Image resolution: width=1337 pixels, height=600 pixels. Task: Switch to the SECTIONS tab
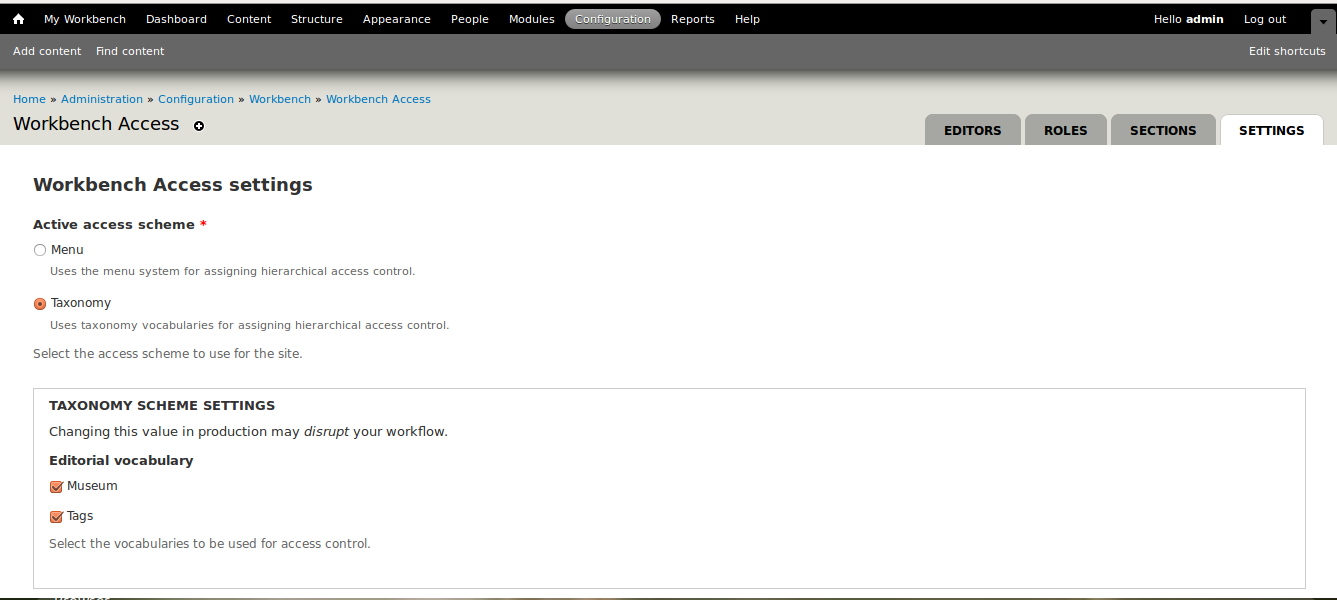(x=1162, y=130)
